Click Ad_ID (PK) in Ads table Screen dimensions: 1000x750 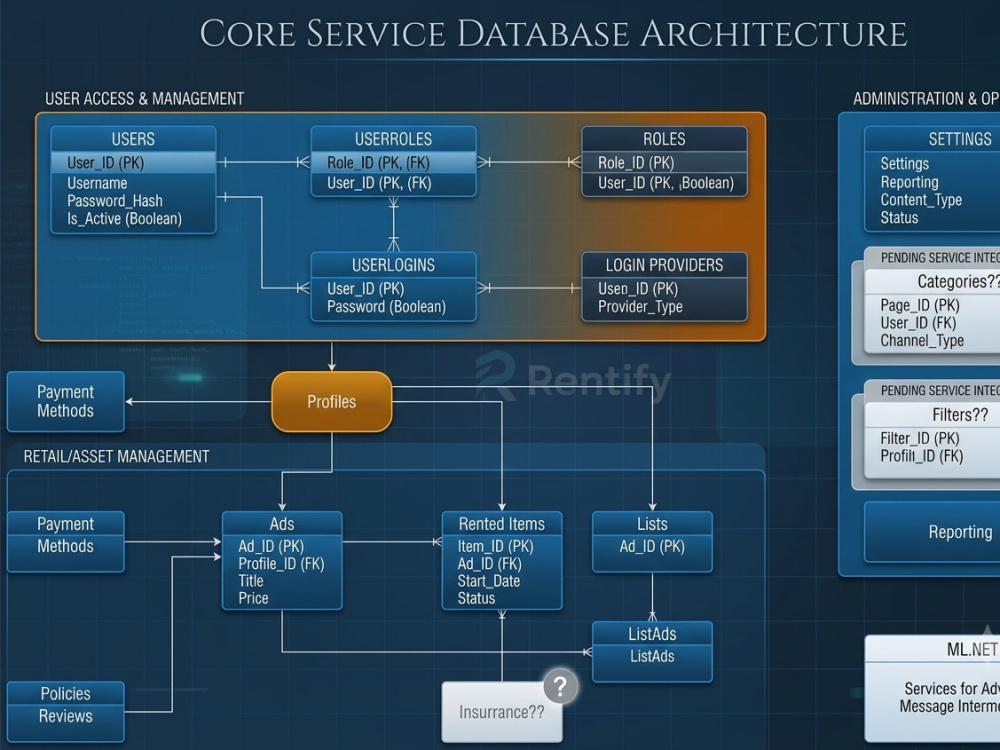pos(271,547)
